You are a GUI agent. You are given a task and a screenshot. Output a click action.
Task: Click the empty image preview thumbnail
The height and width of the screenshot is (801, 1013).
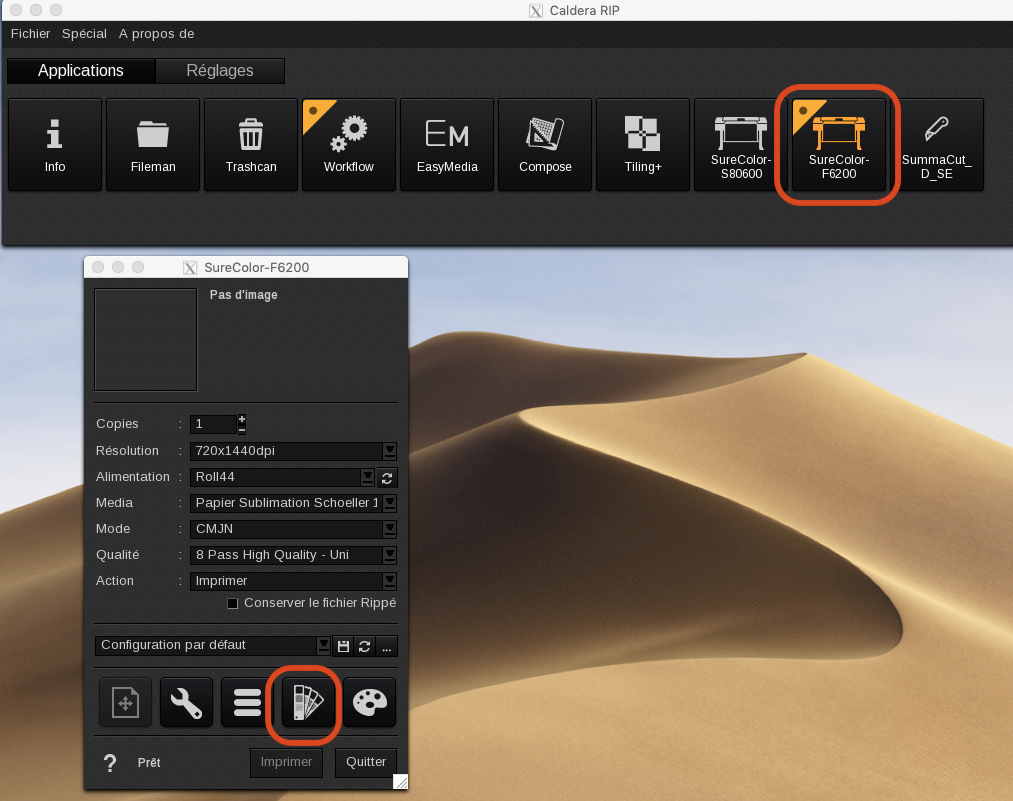(146, 340)
